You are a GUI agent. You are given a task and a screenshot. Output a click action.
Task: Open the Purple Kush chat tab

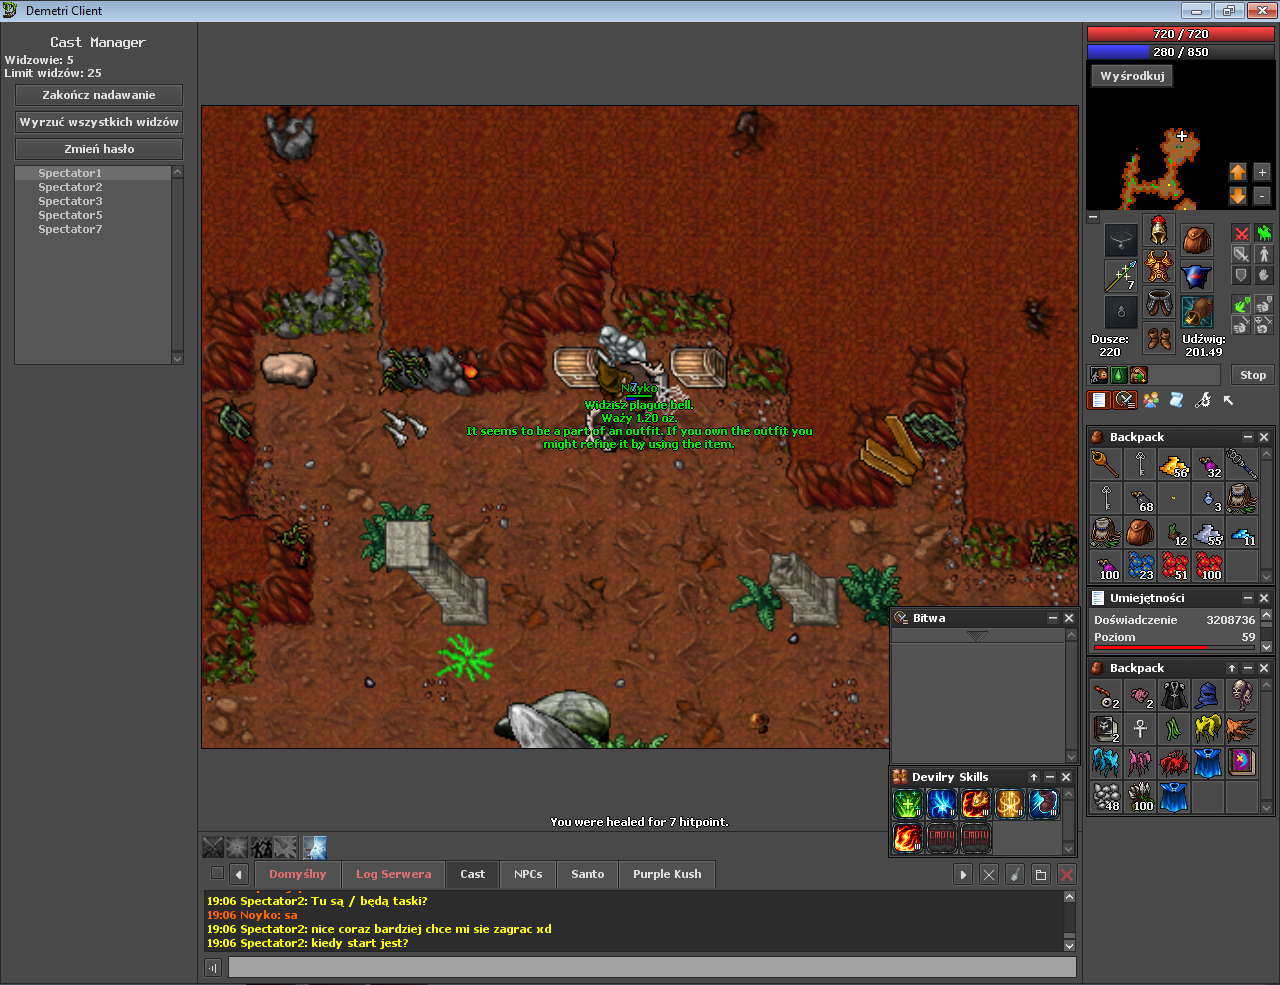667,874
